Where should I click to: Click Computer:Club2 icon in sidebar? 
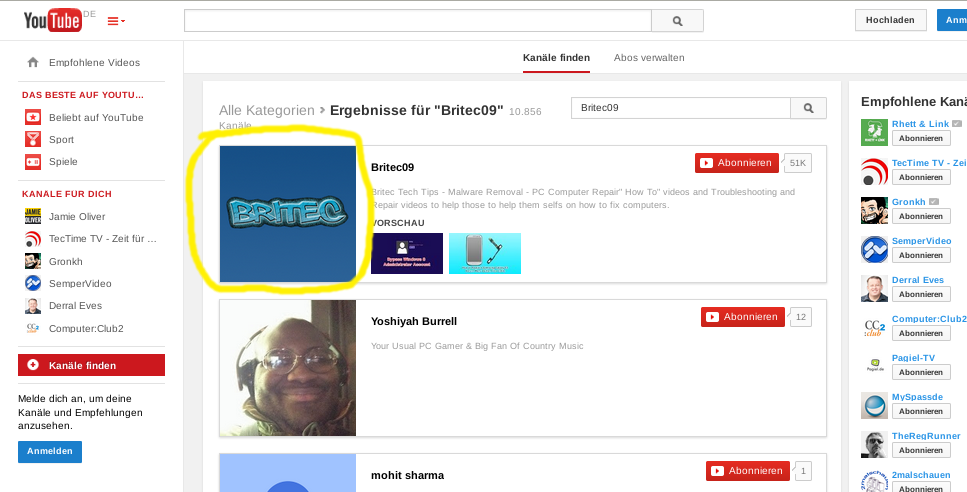pos(33,328)
